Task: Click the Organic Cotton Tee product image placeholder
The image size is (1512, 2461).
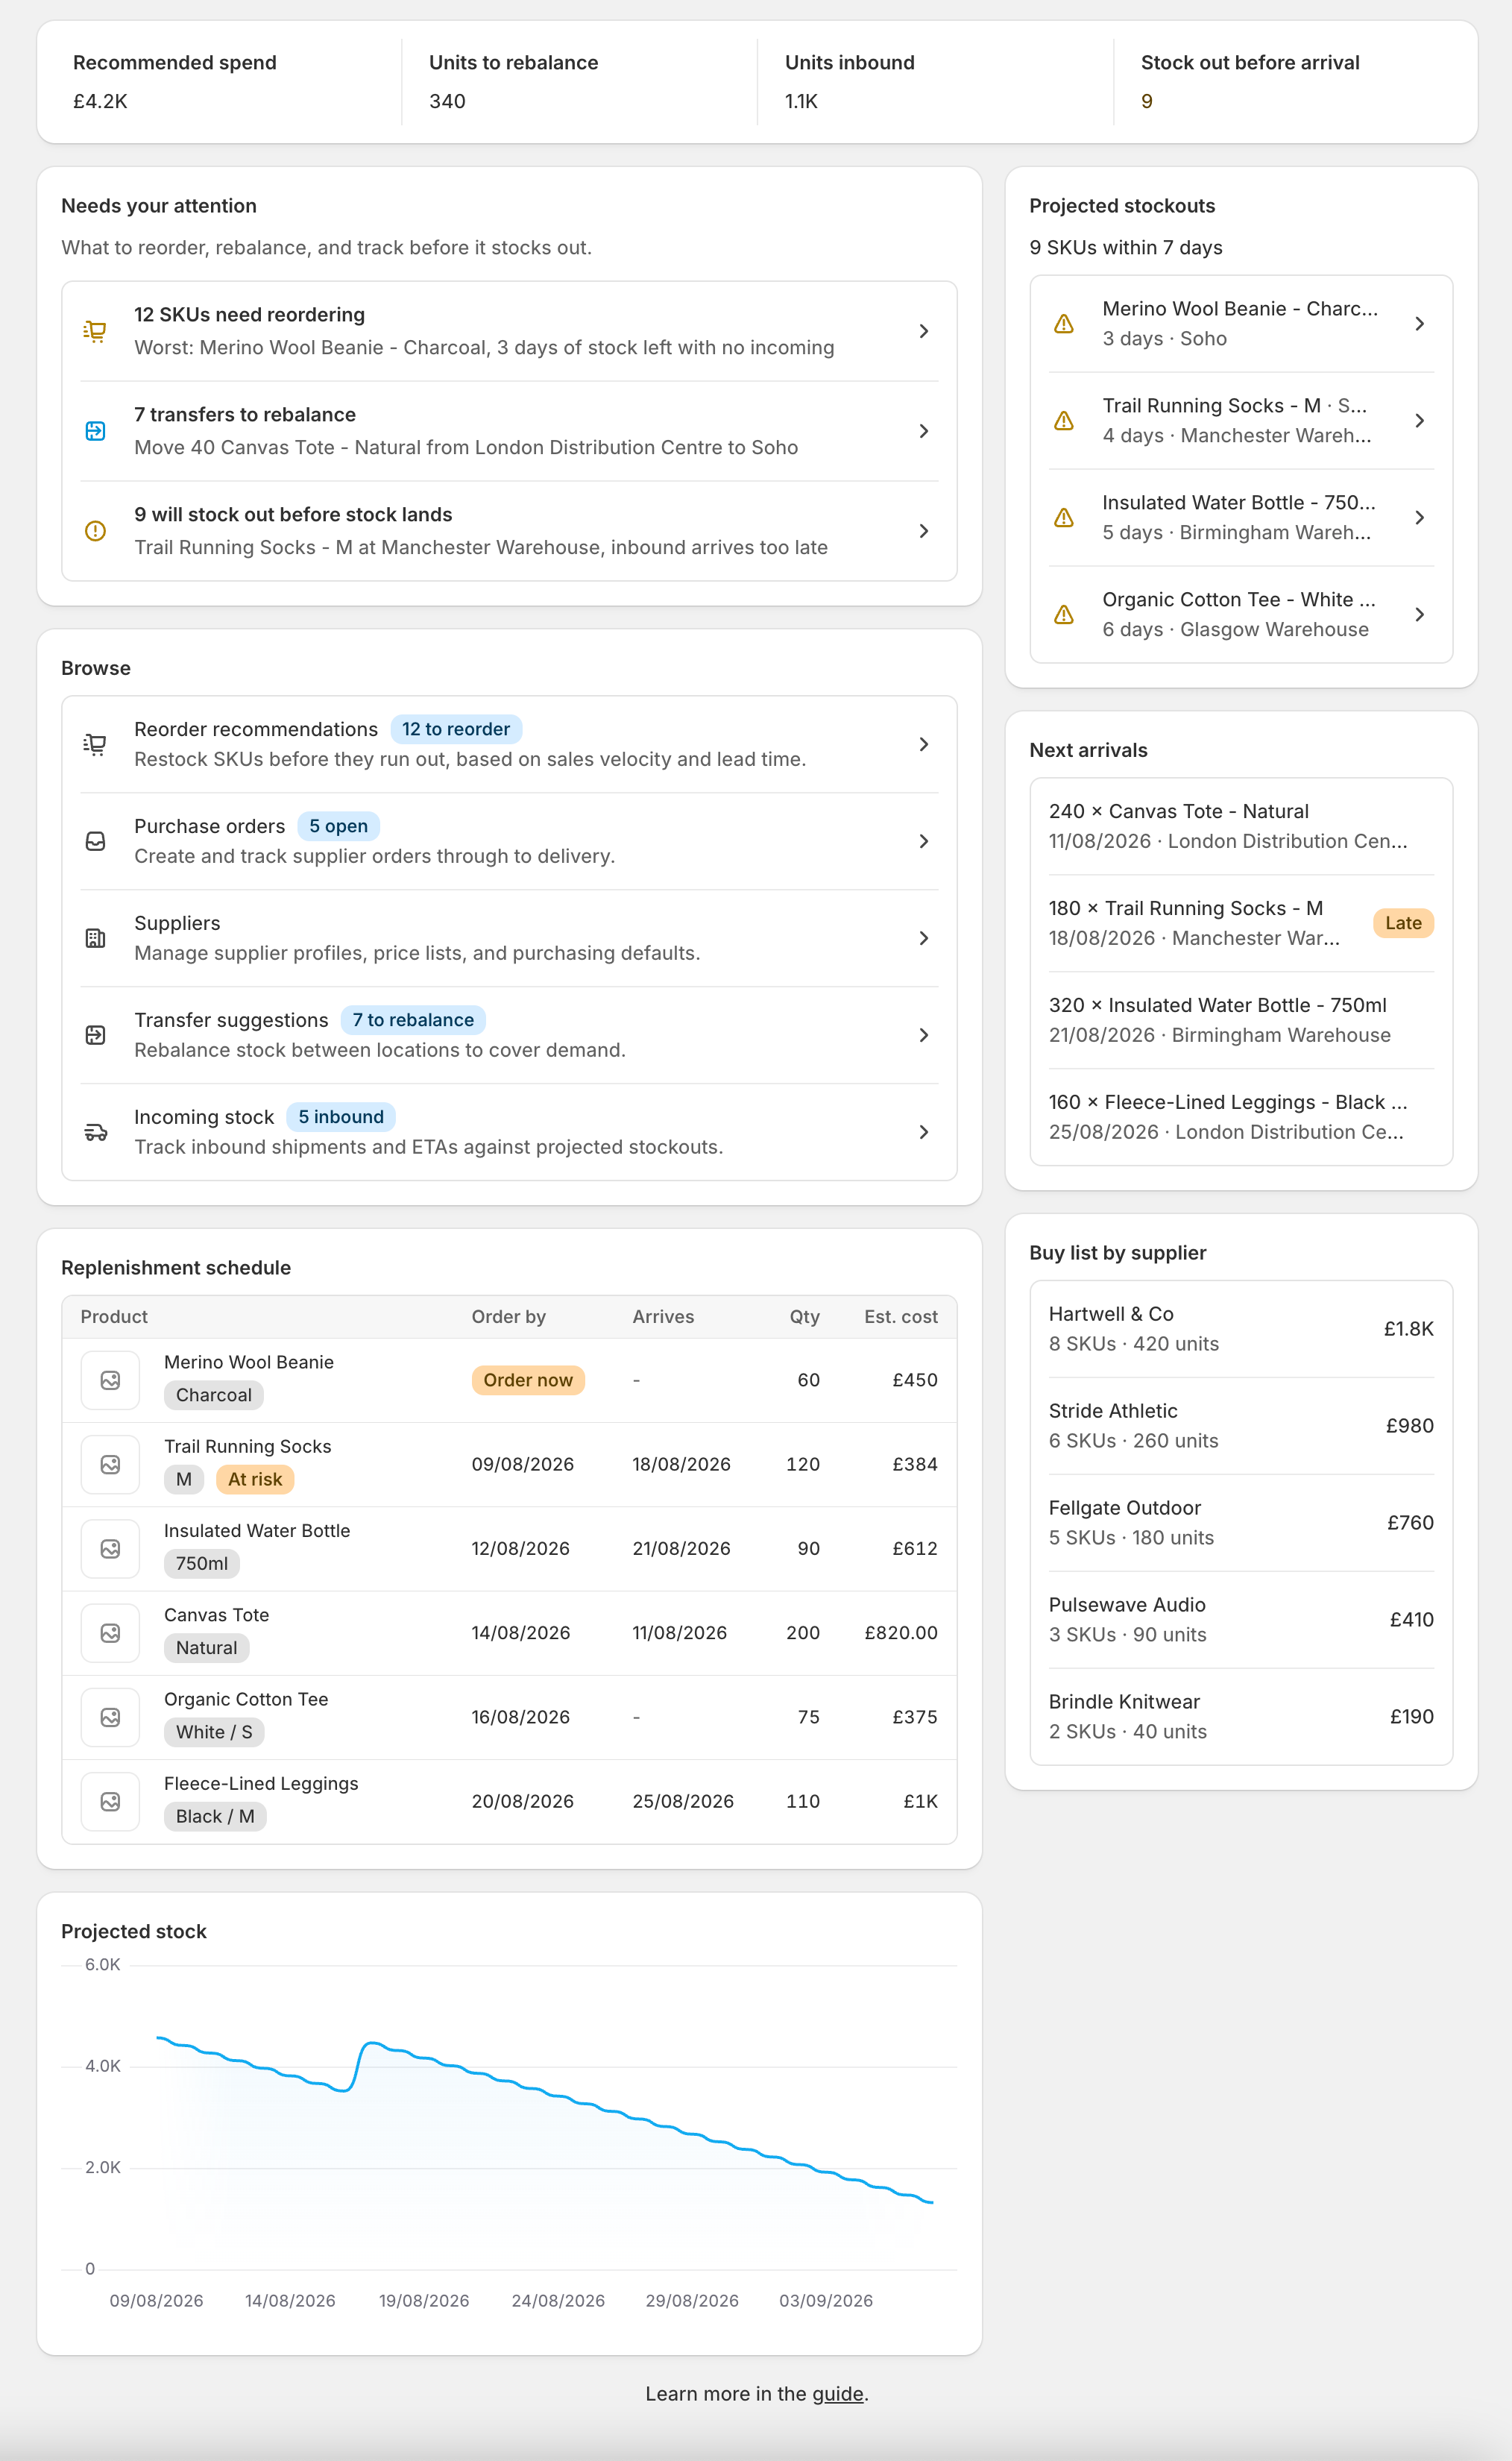Action: click(110, 1717)
